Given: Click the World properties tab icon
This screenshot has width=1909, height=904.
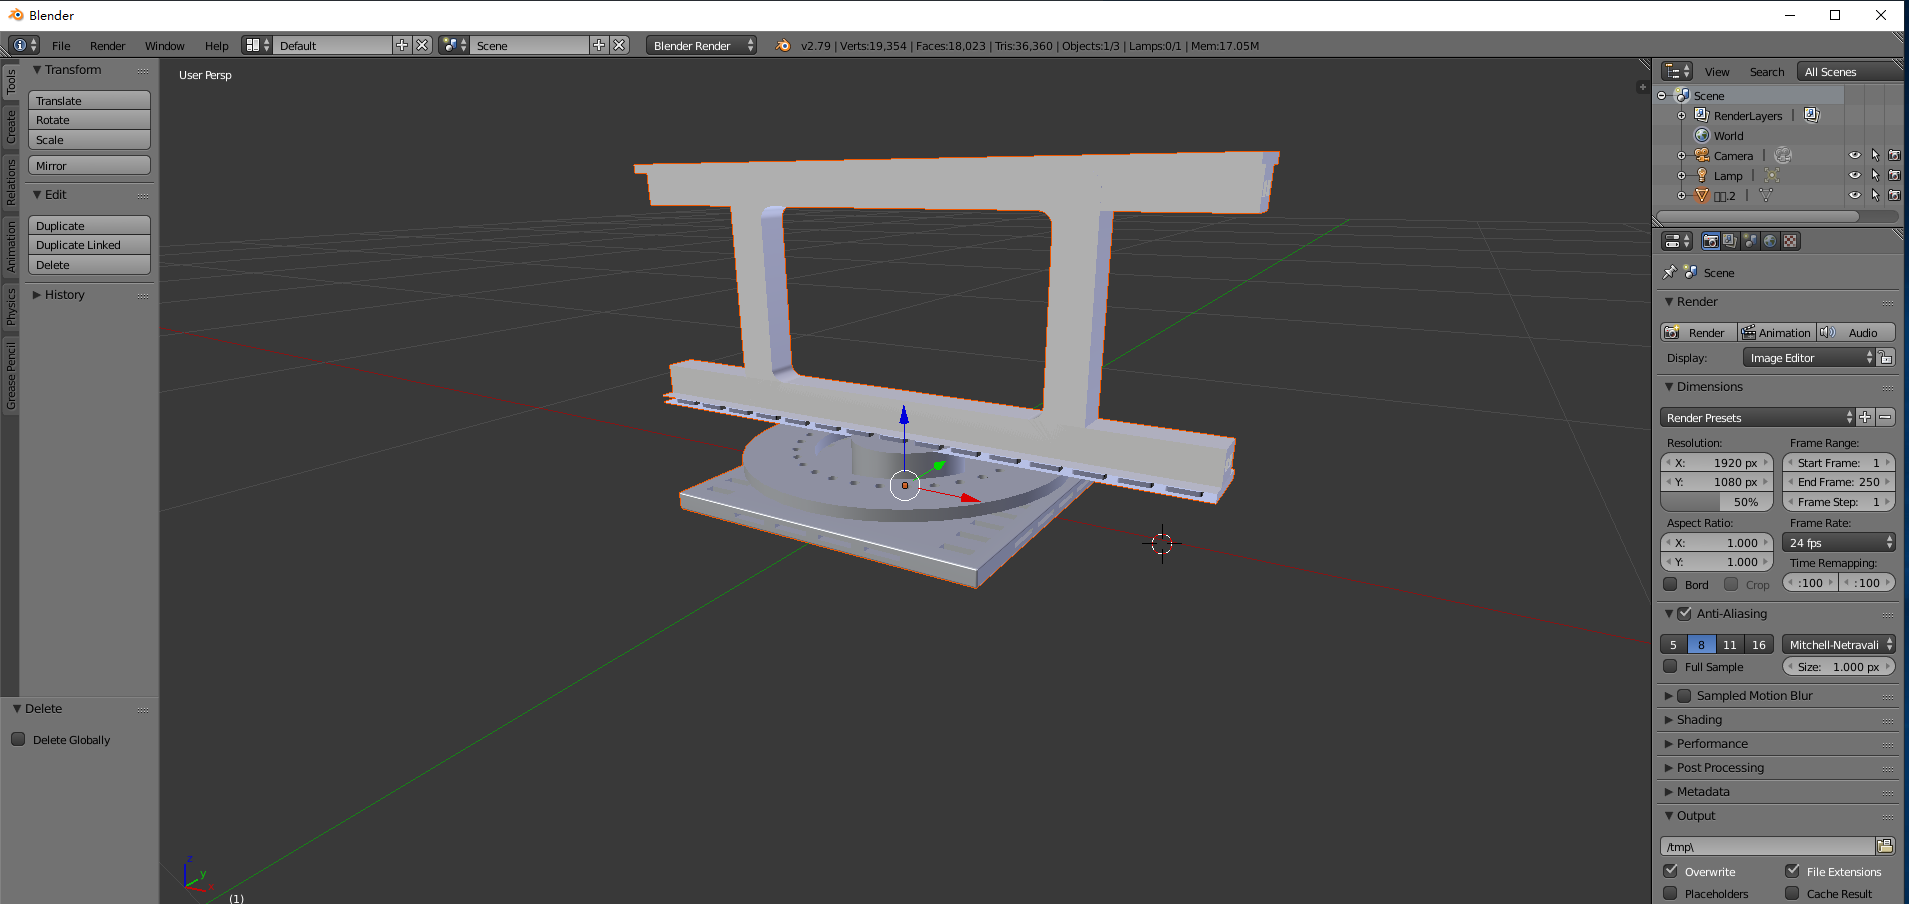Looking at the screenshot, I should click(x=1769, y=240).
